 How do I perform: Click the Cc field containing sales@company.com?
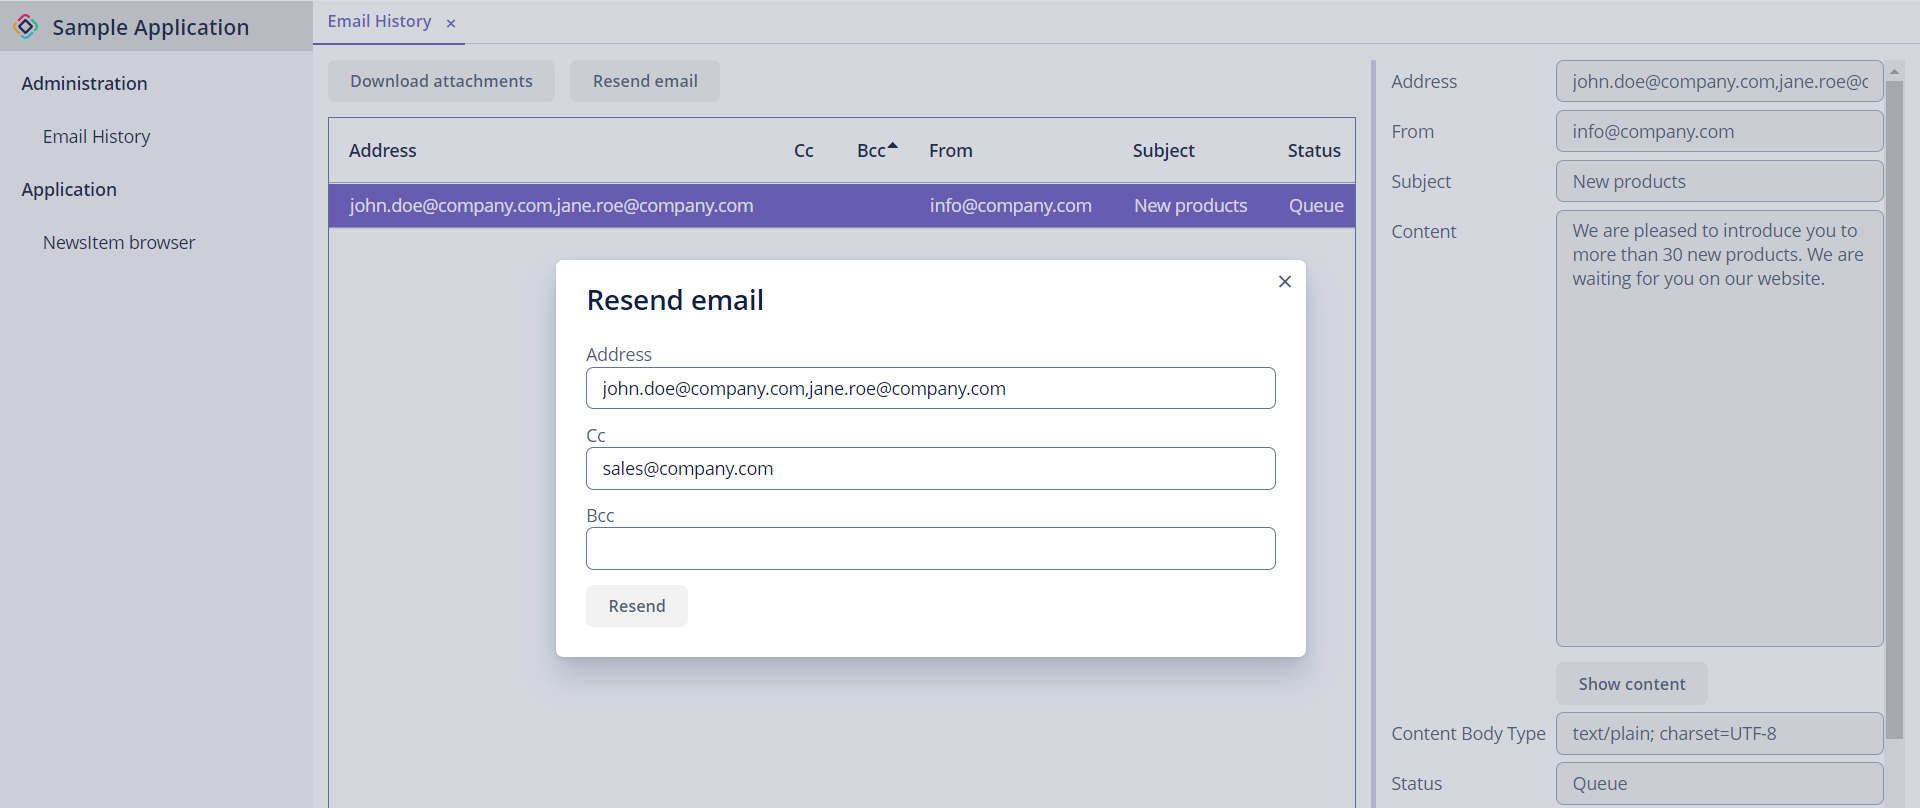[930, 469]
